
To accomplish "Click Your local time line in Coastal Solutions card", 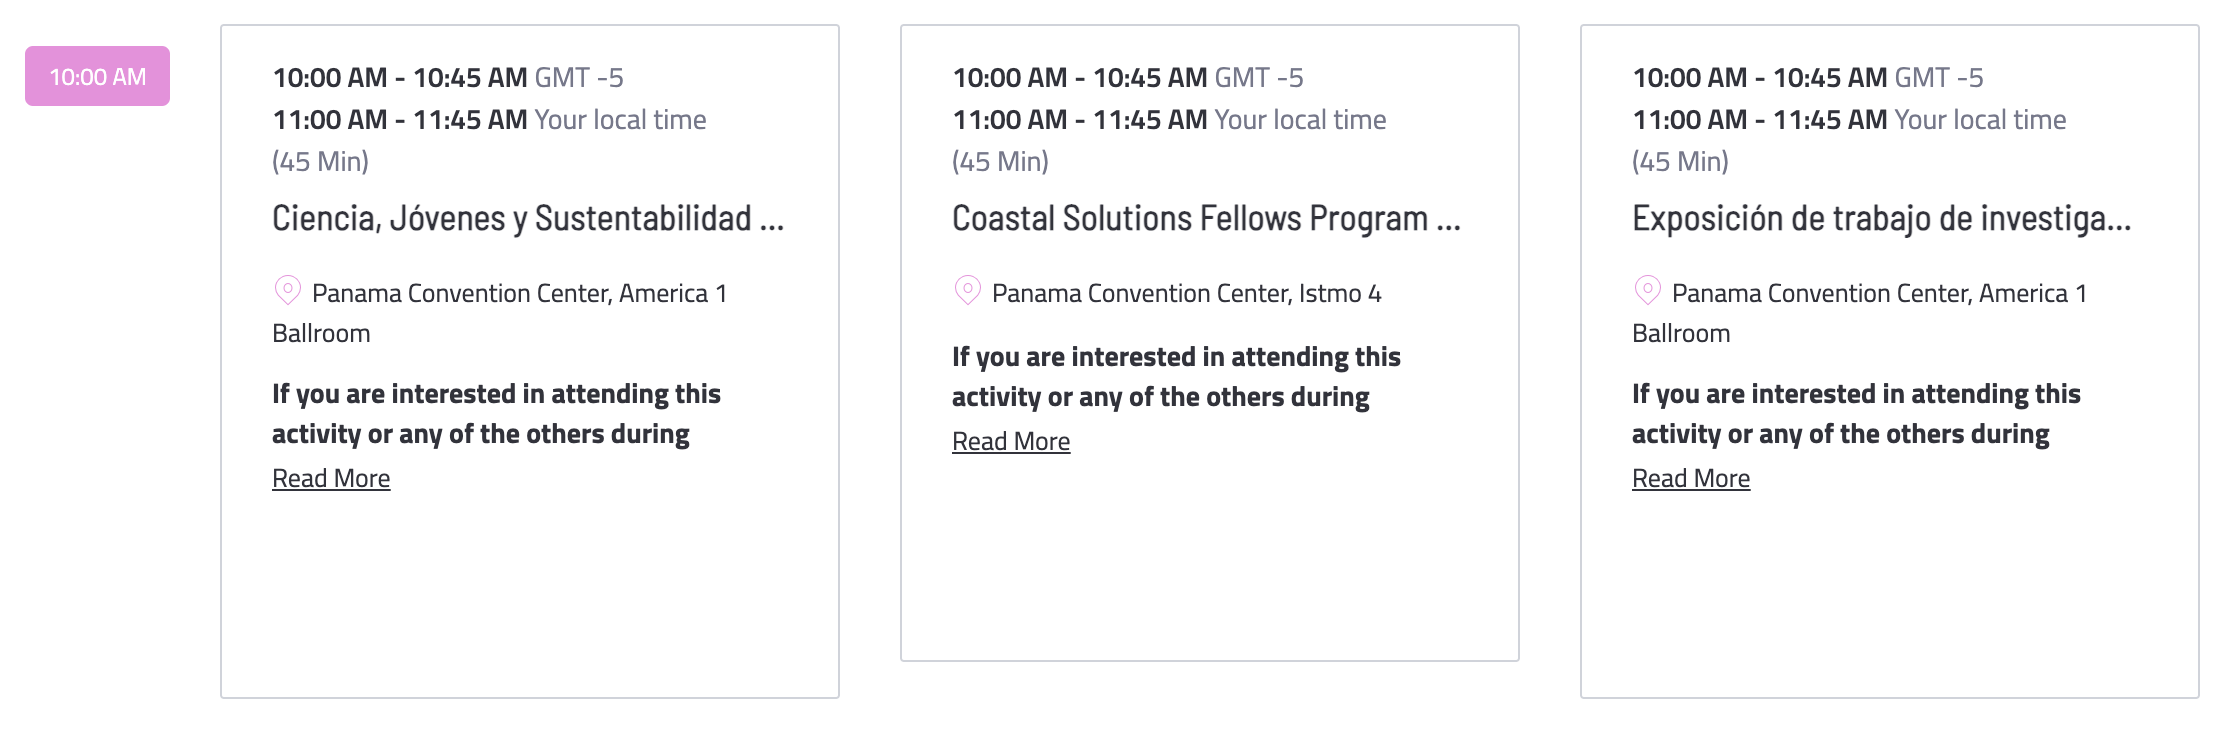I will tap(1169, 119).
